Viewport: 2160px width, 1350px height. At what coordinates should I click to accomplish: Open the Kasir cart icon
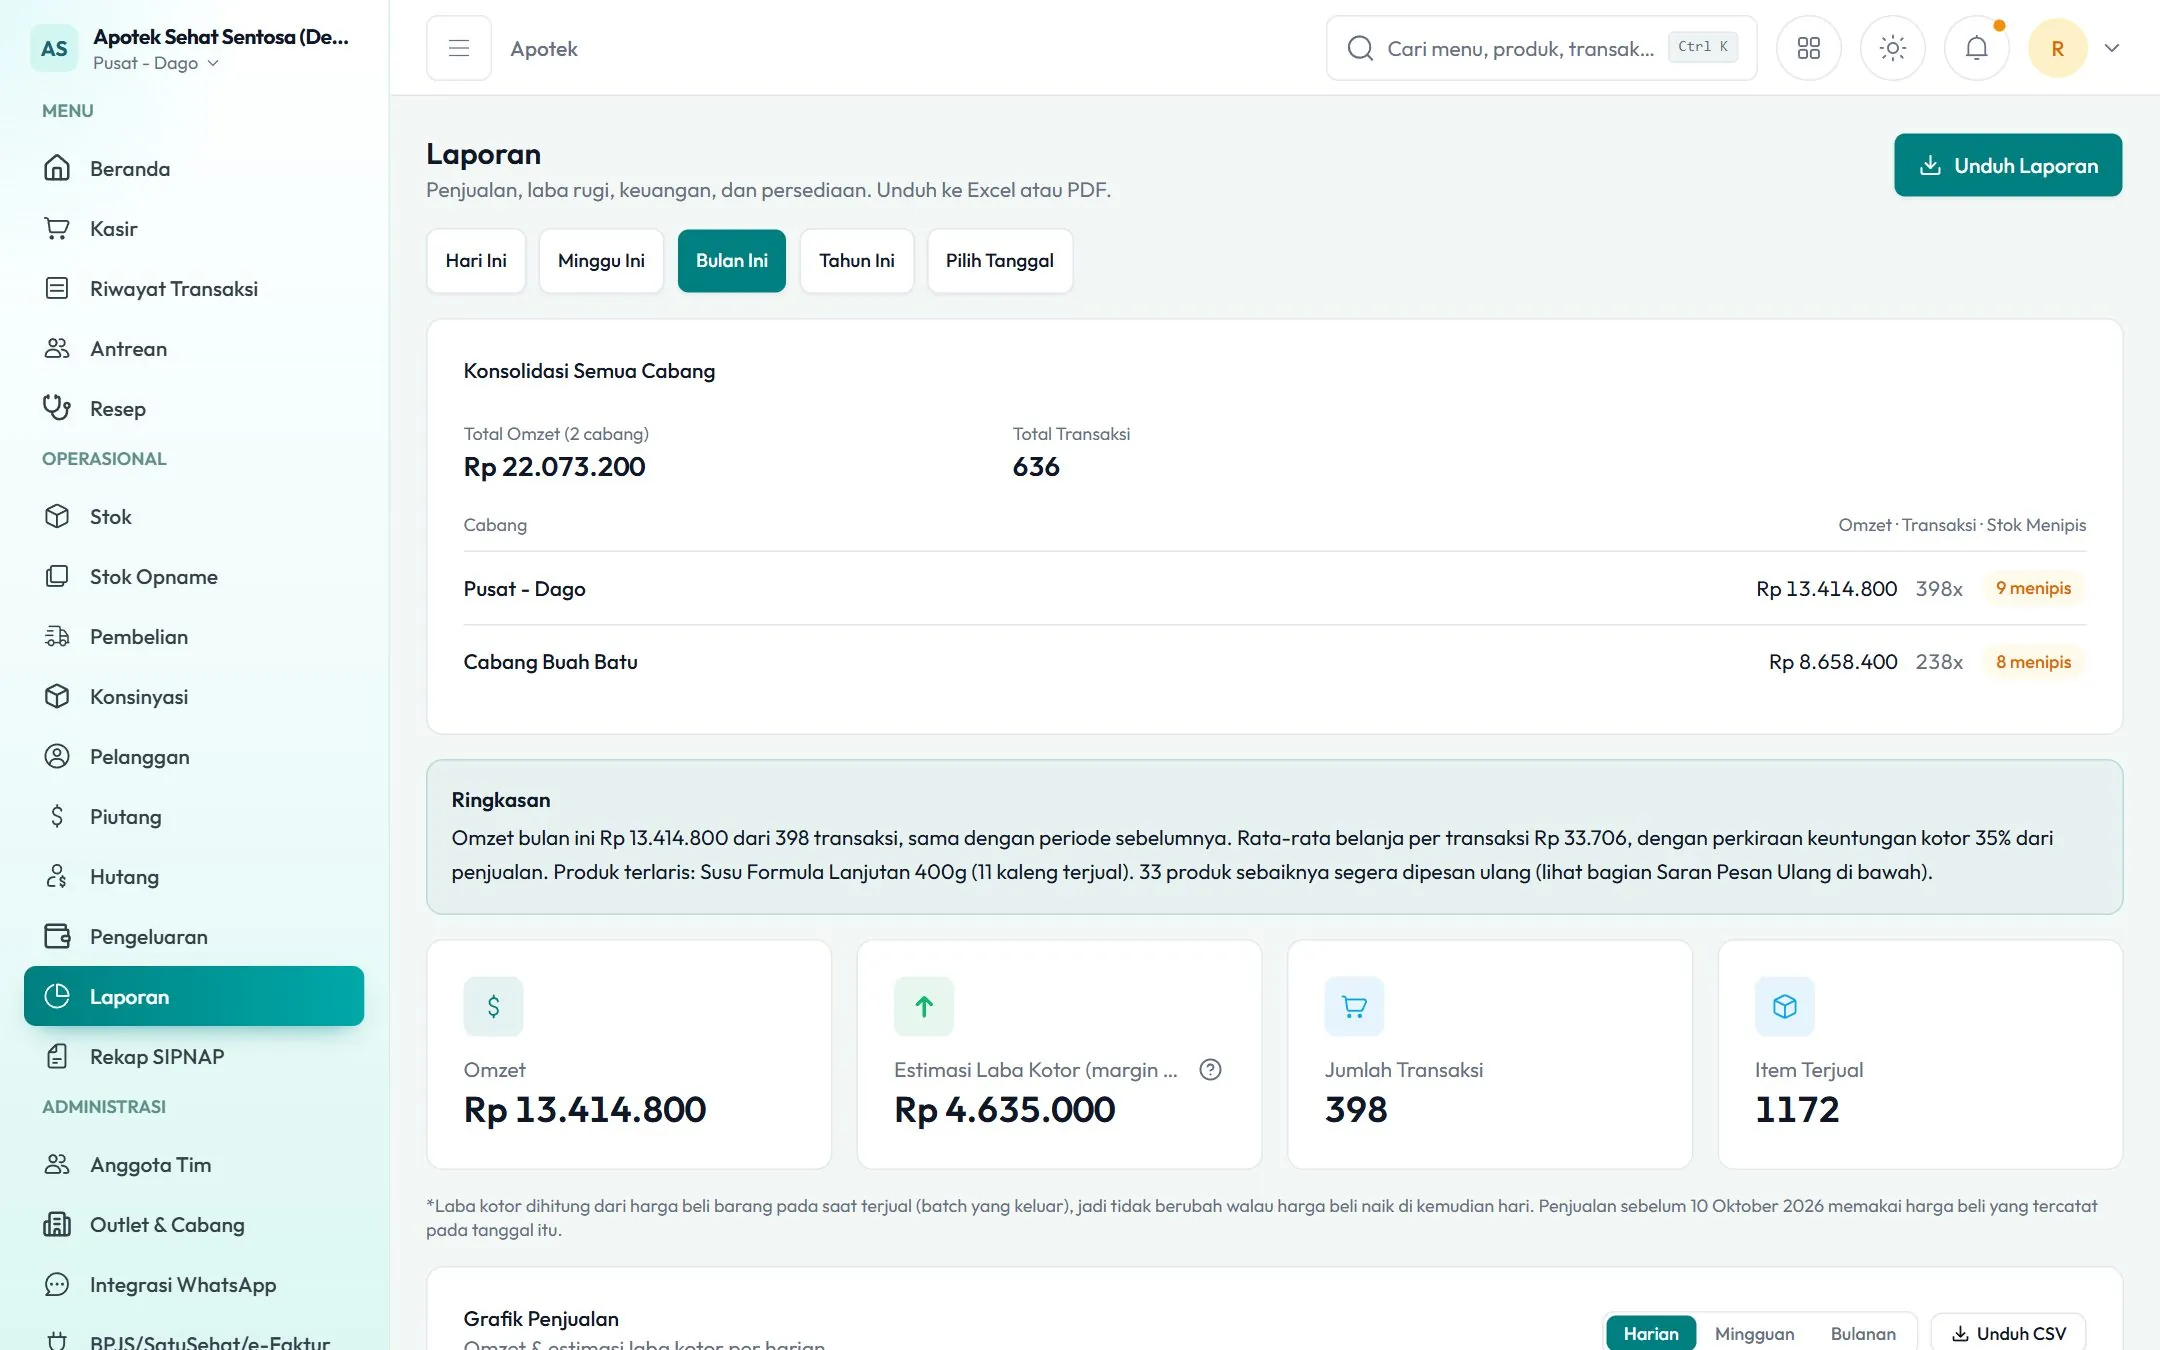[x=57, y=228]
